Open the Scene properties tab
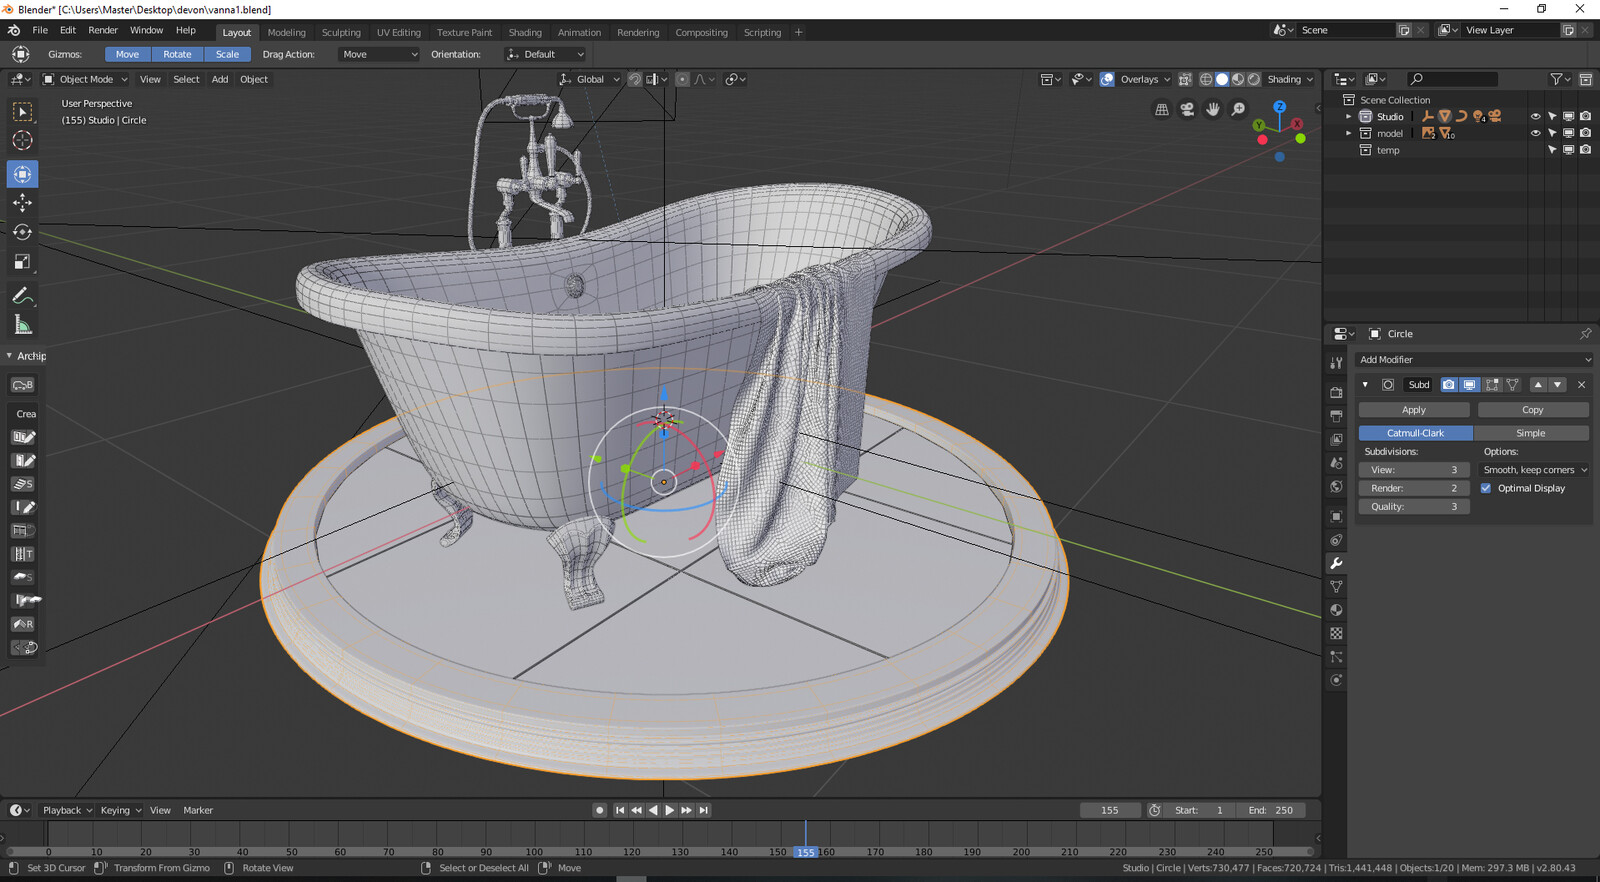The width and height of the screenshot is (1600, 882). 1336,463
